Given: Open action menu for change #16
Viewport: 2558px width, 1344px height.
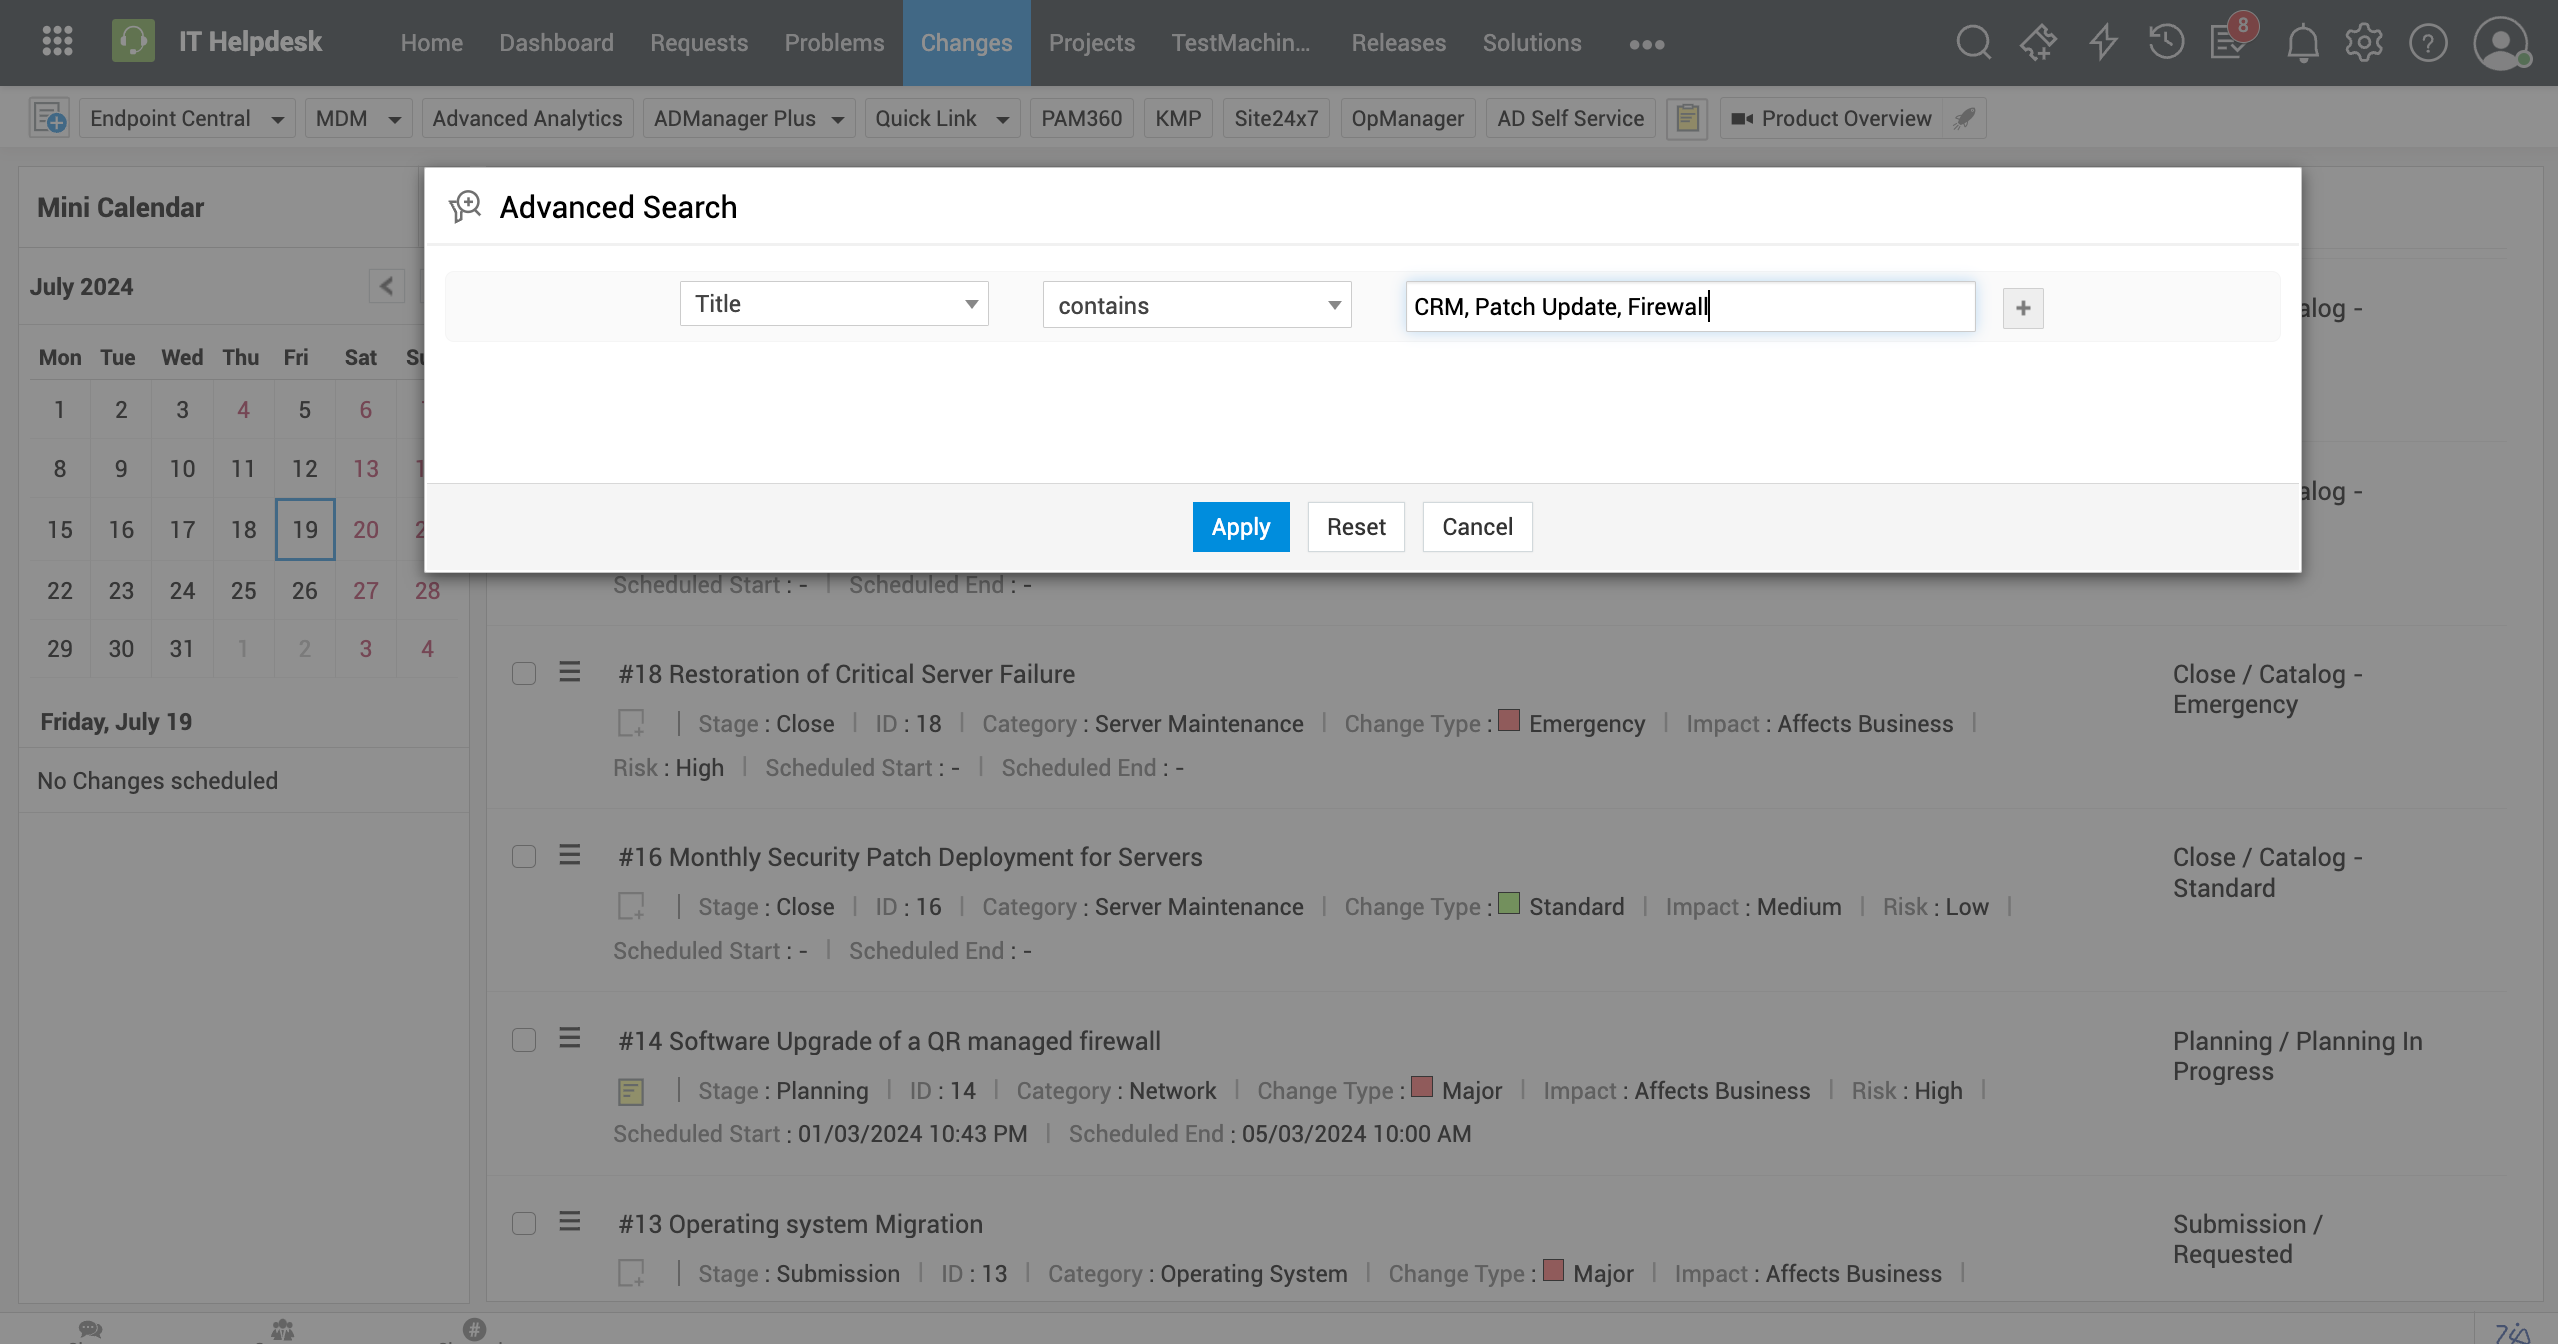Looking at the screenshot, I should tap(570, 855).
